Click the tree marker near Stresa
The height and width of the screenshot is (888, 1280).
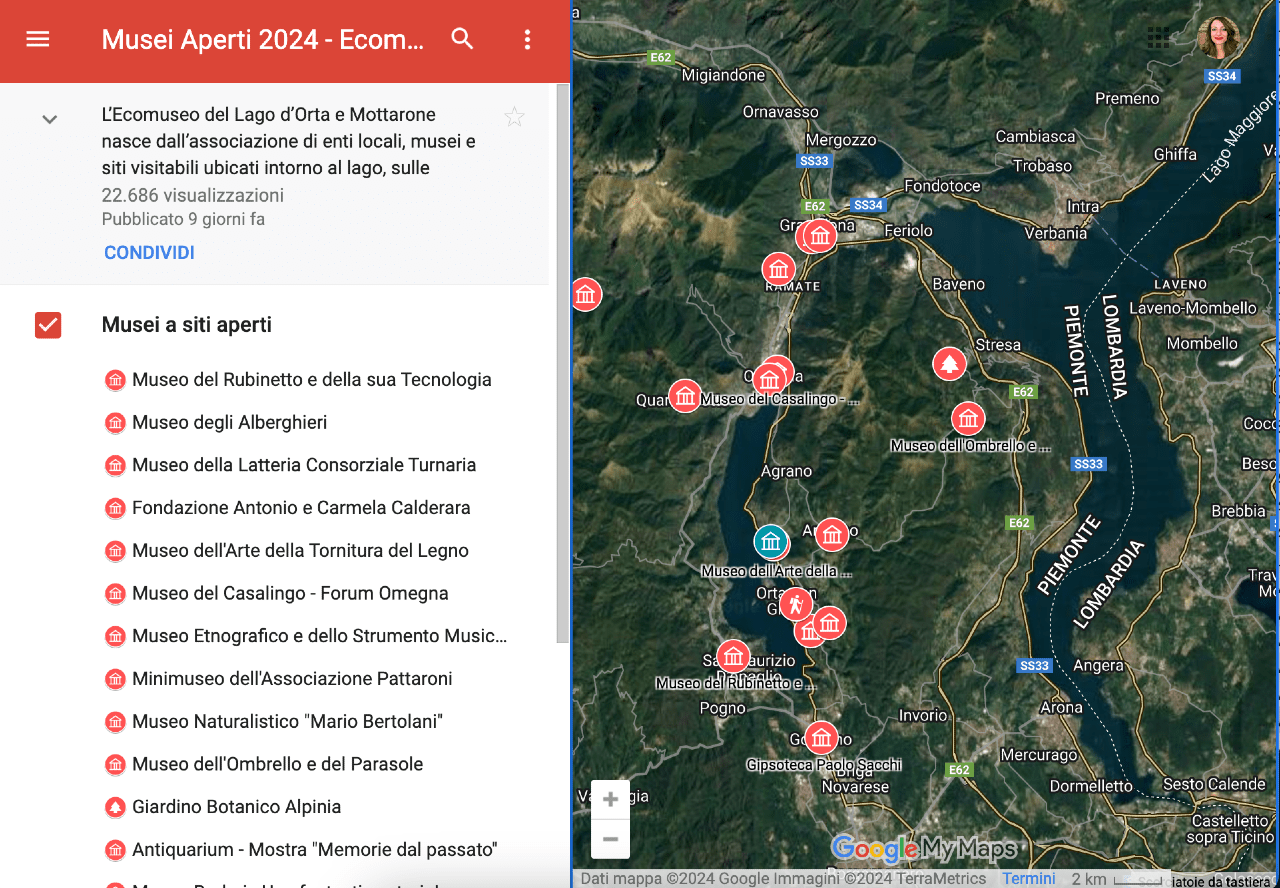949,364
